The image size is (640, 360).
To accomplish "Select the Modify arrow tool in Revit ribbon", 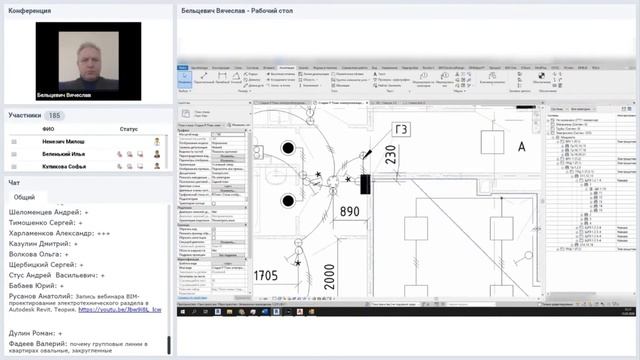I will point(184,79).
